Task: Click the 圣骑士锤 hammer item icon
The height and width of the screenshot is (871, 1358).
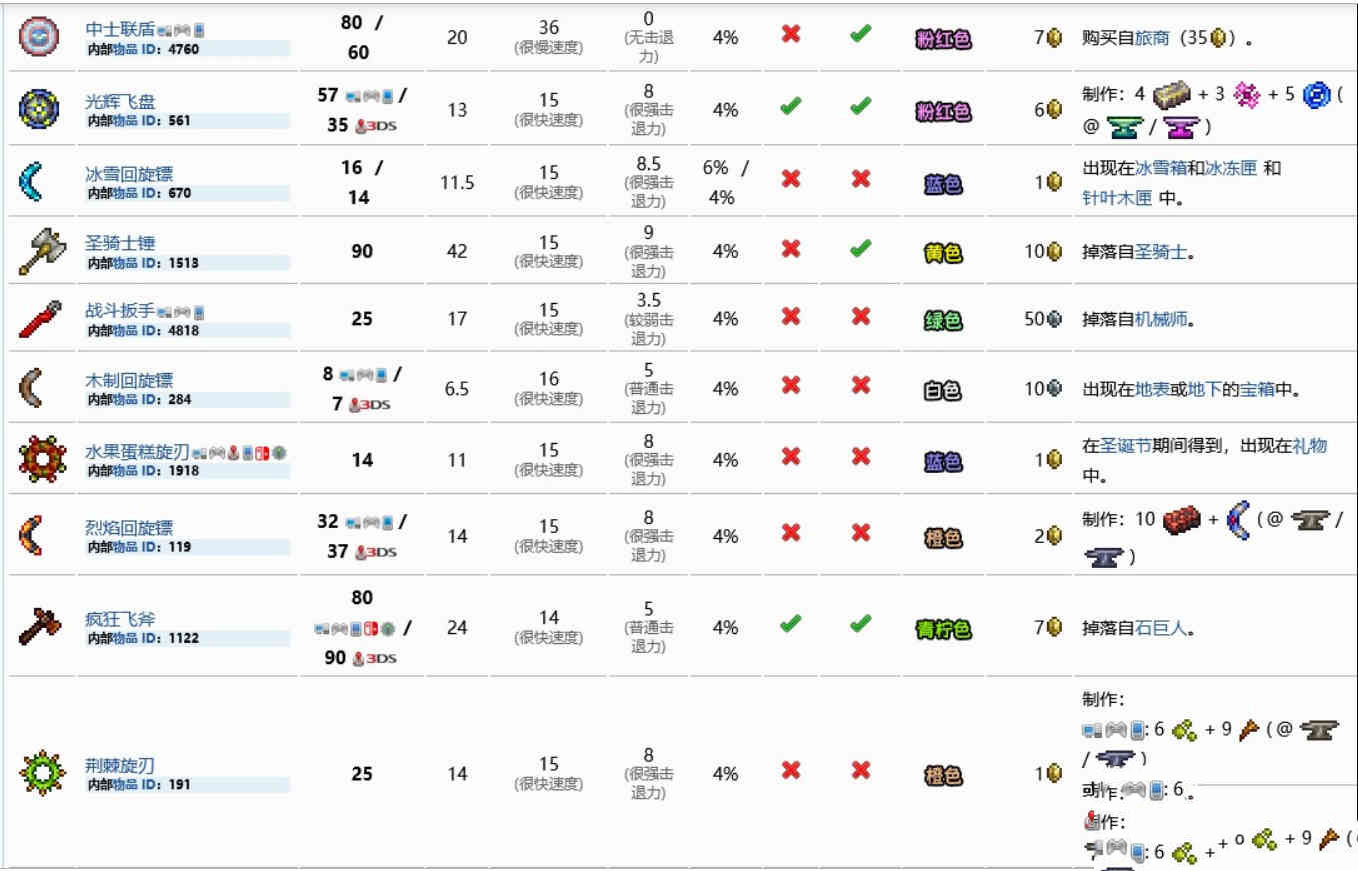Action: (x=41, y=251)
